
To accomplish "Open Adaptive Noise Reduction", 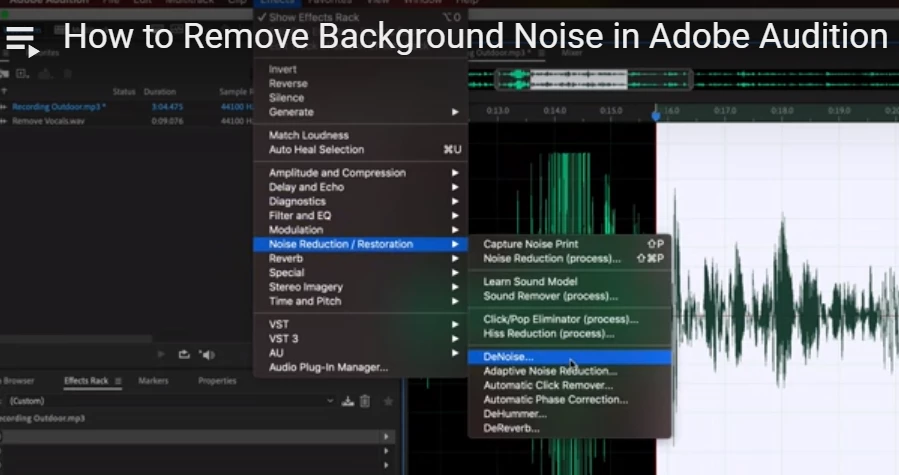I will pos(570,371).
